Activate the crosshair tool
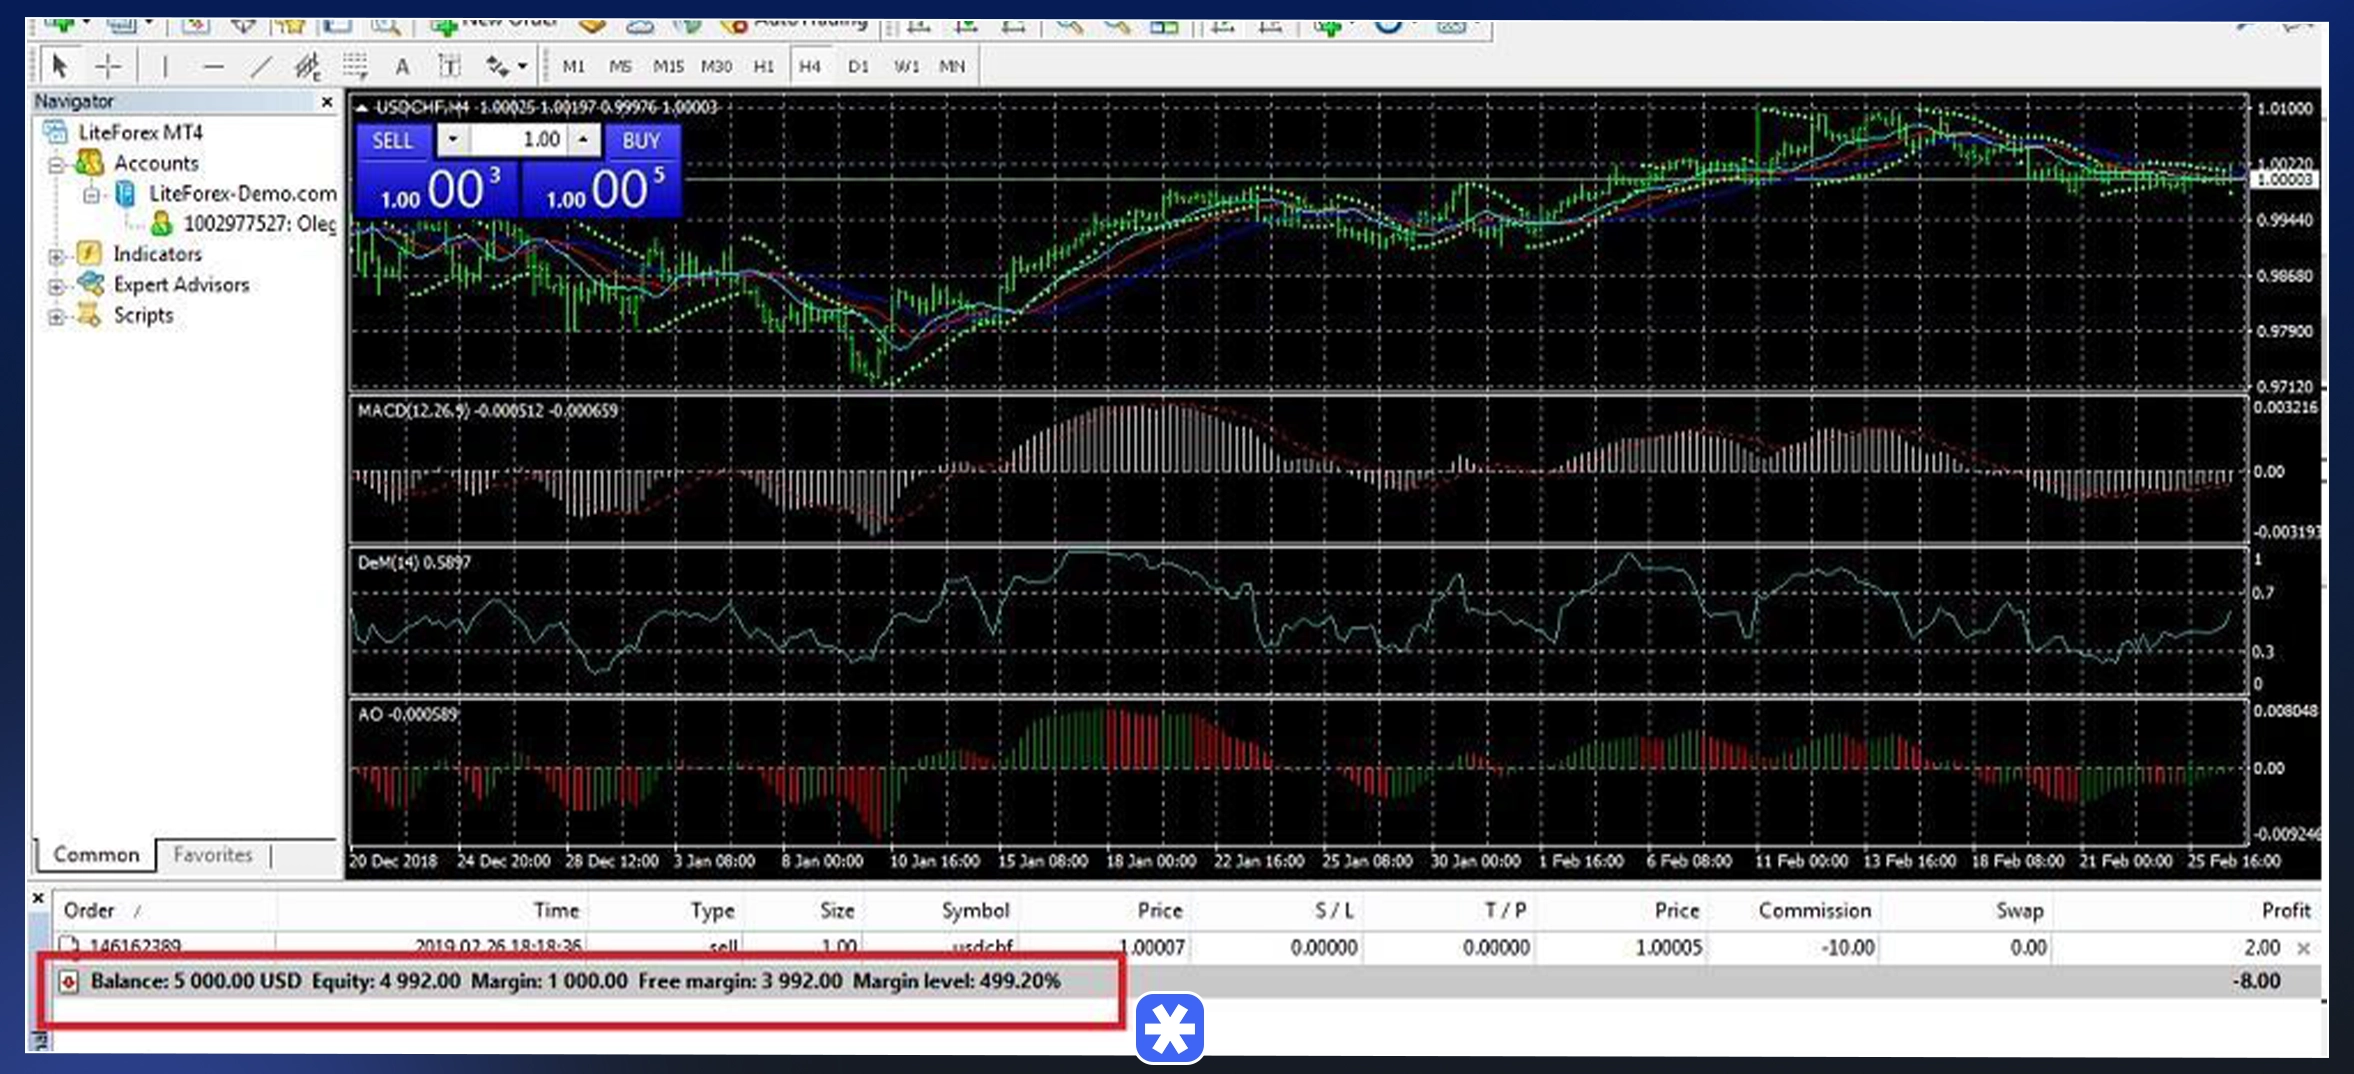The height and width of the screenshot is (1074, 2354). click(108, 67)
